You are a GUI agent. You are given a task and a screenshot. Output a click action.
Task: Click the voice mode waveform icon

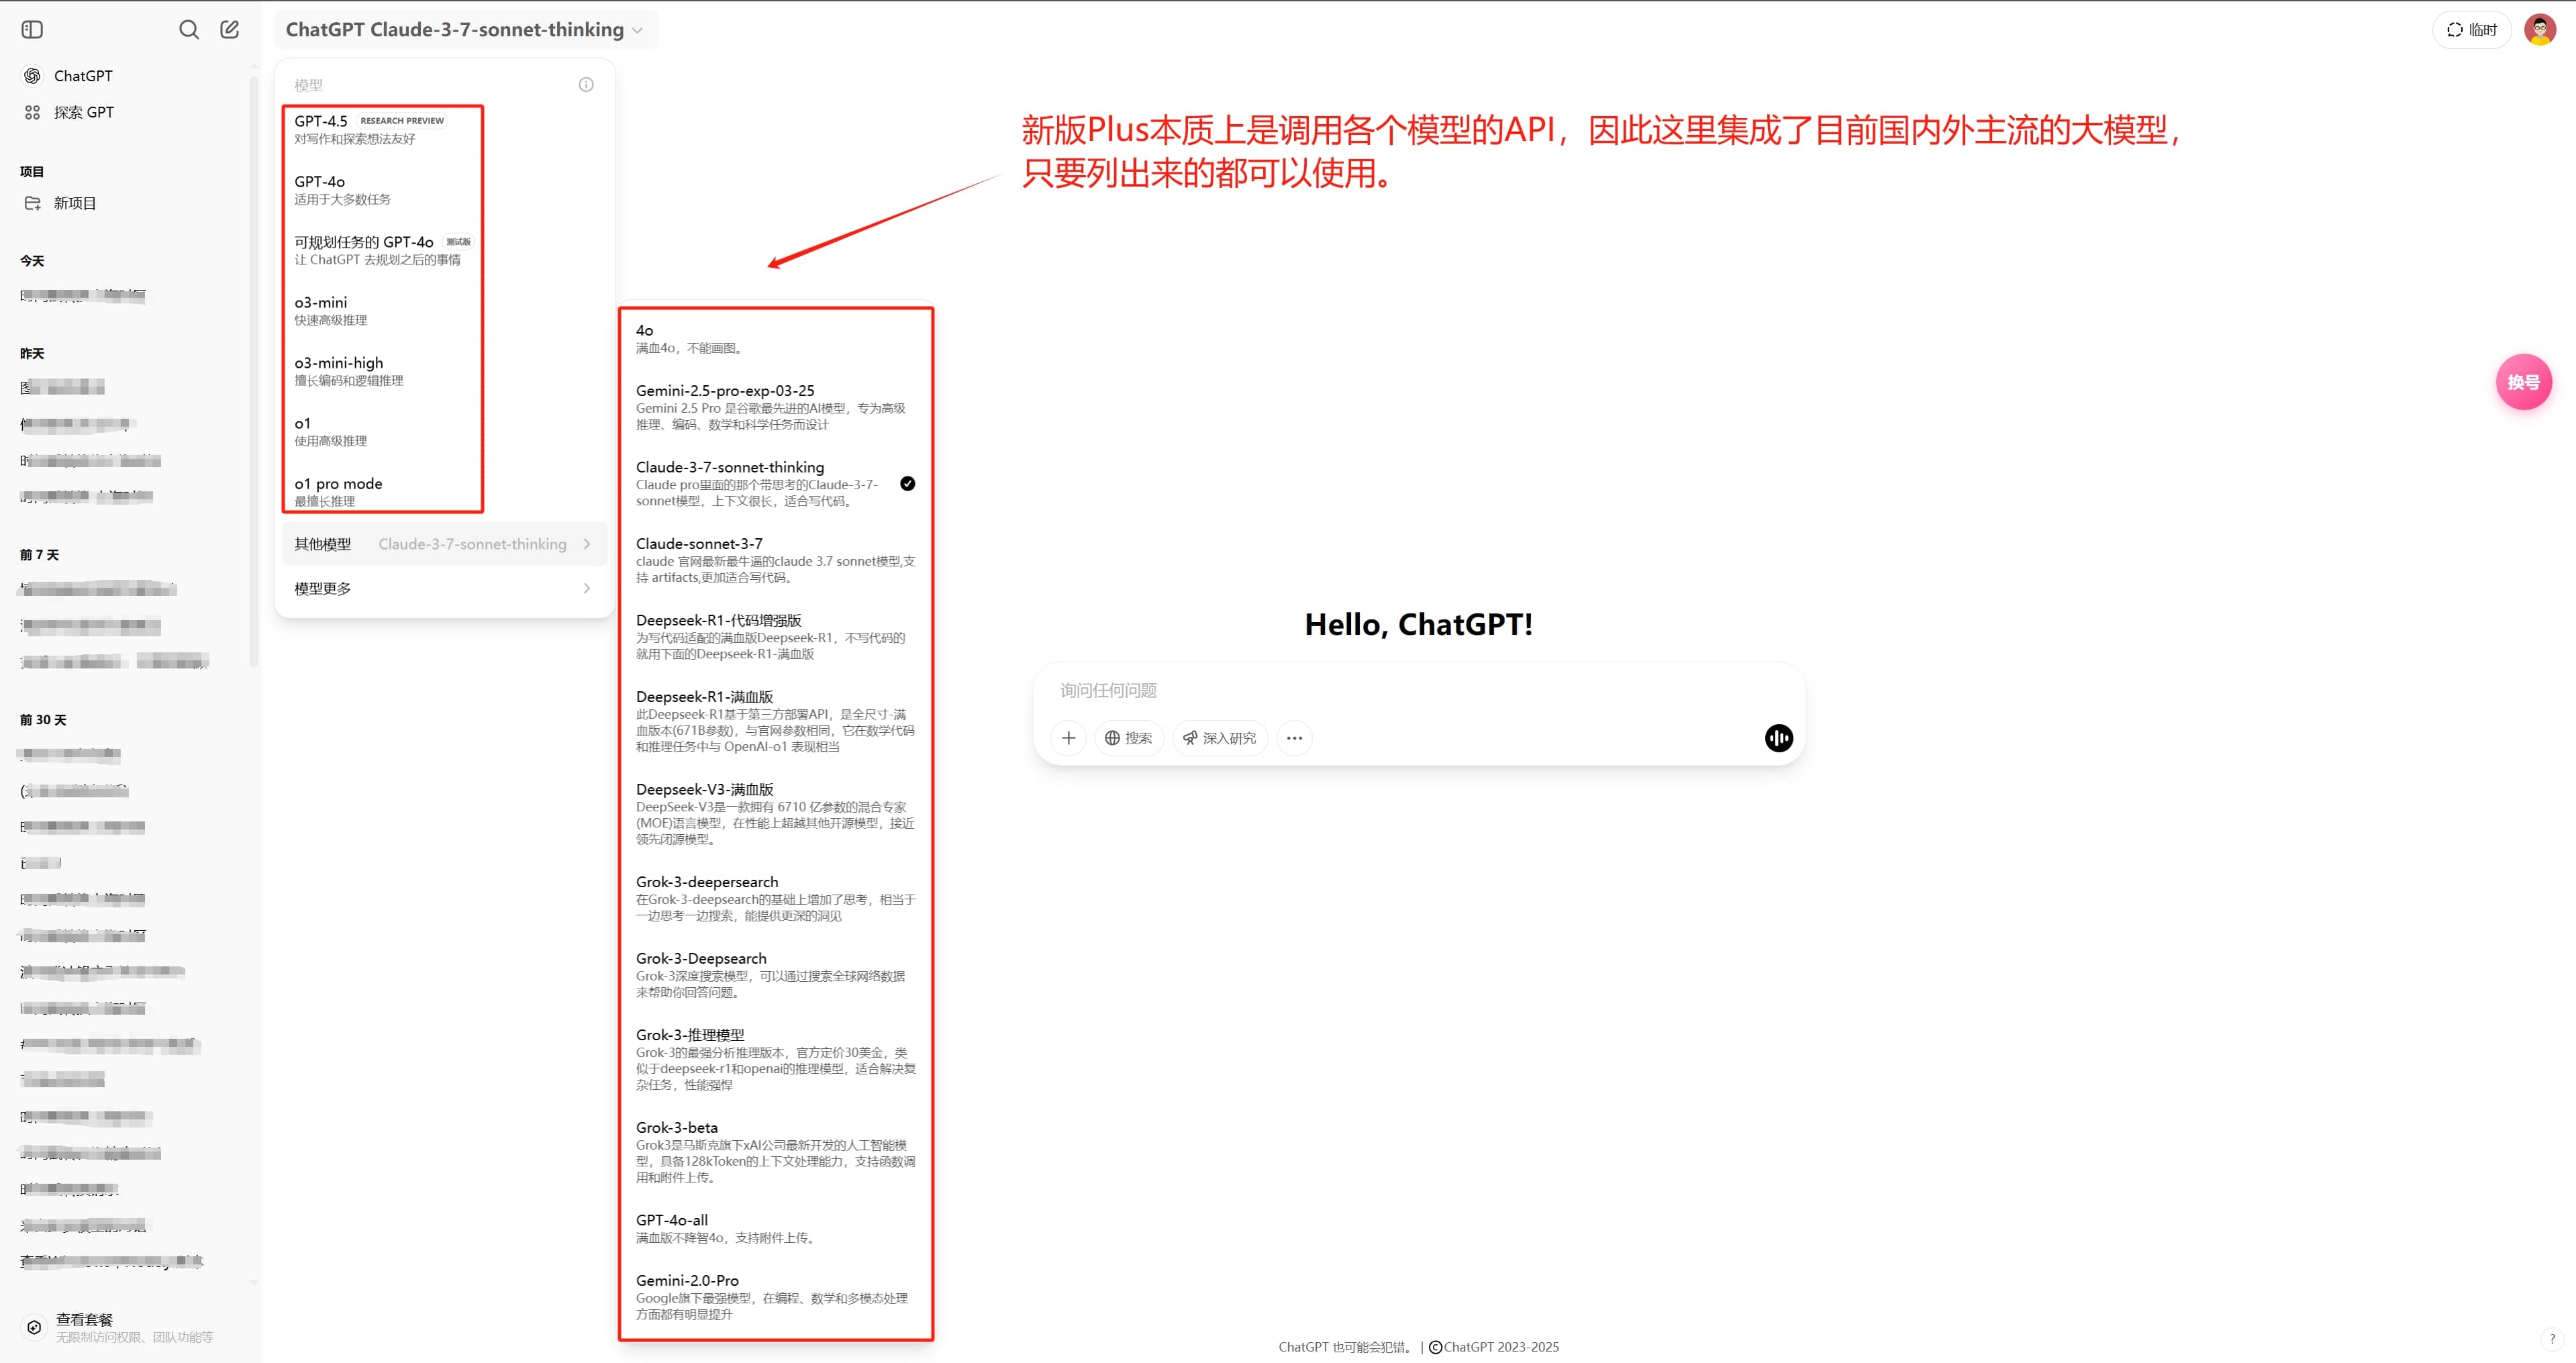point(1778,738)
